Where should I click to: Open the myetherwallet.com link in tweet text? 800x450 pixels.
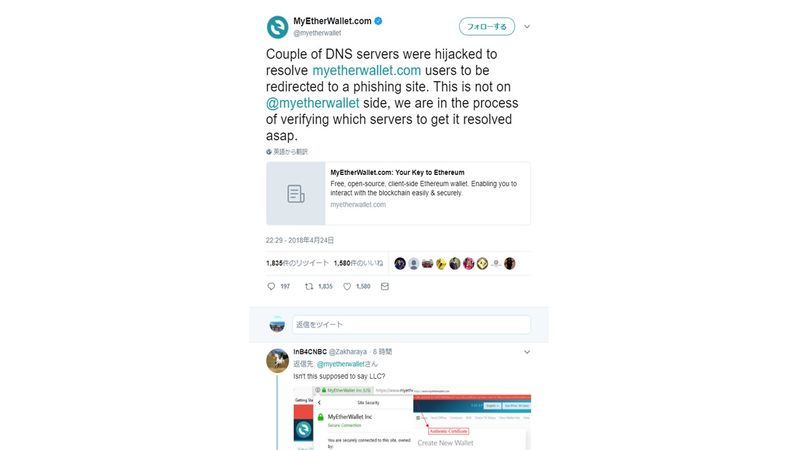click(366, 70)
